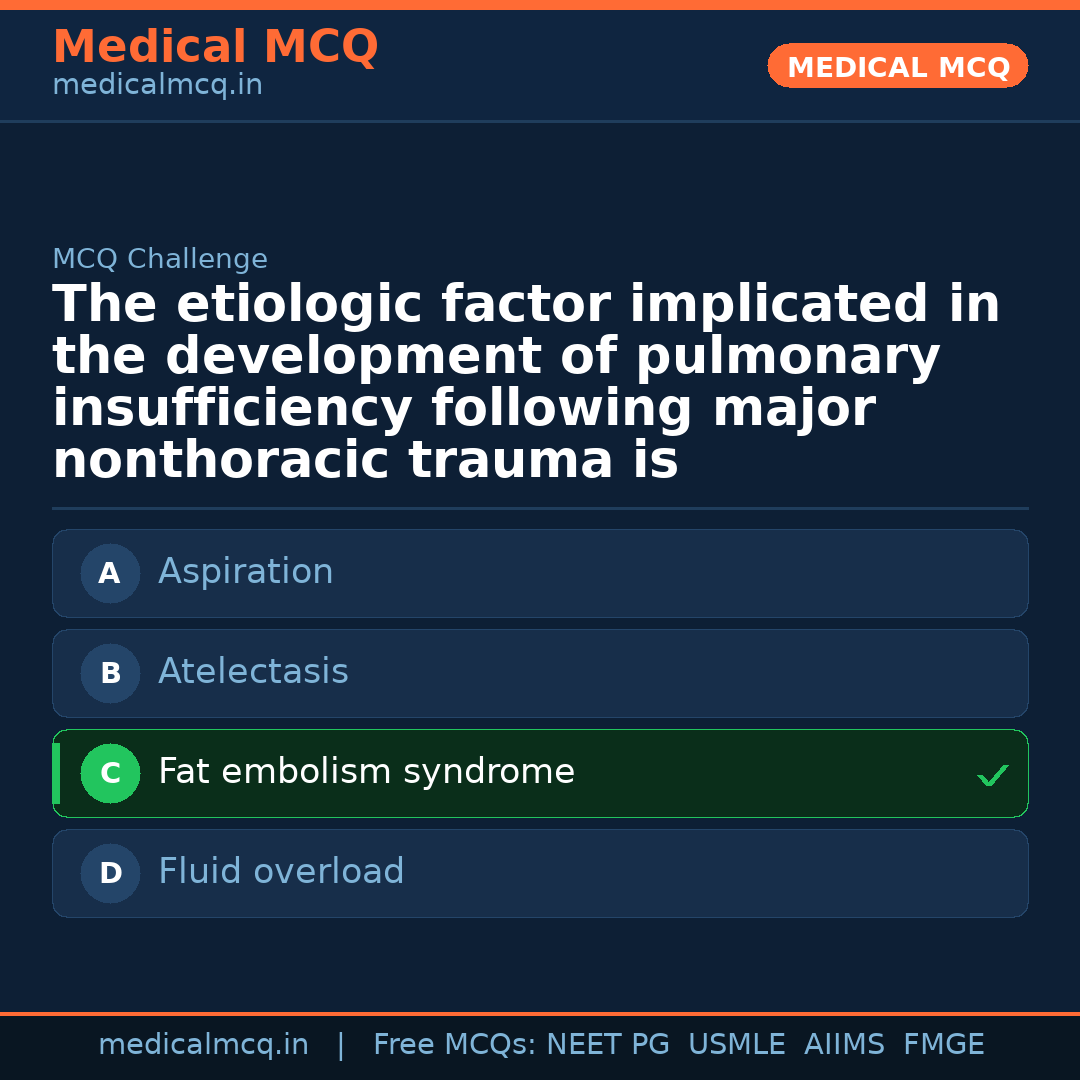This screenshot has height=1080, width=1080.
Task: Click the circular A option badge
Action: [110, 574]
